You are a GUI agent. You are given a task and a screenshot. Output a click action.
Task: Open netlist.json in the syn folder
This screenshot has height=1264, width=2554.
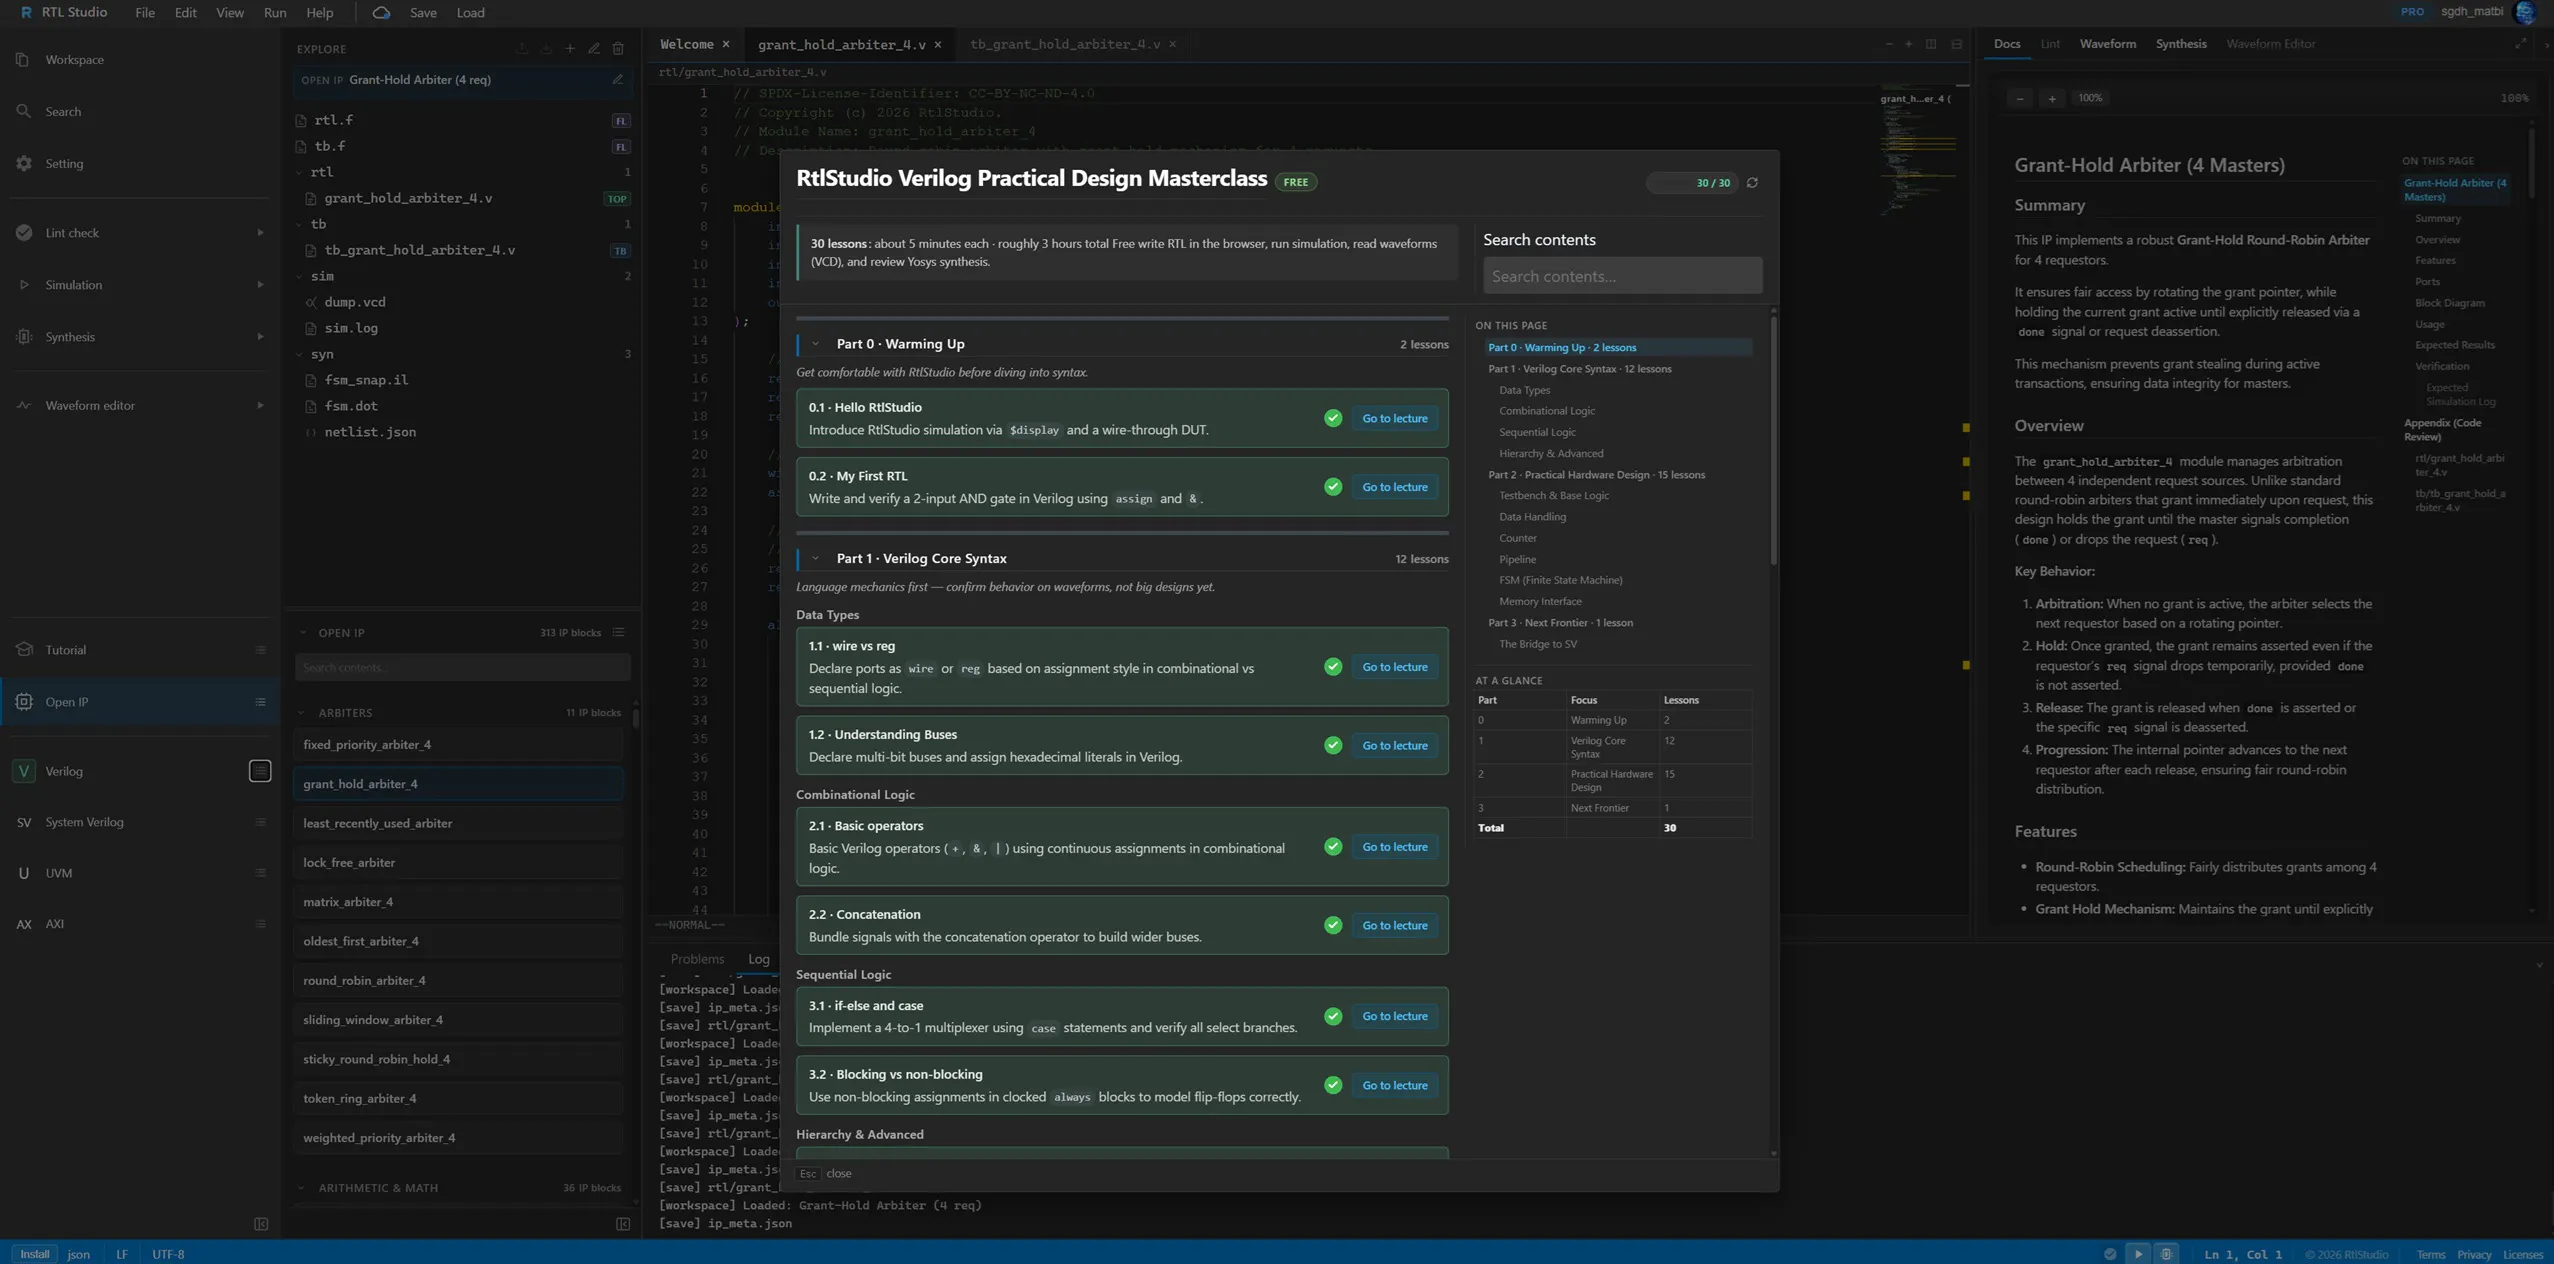click(370, 432)
